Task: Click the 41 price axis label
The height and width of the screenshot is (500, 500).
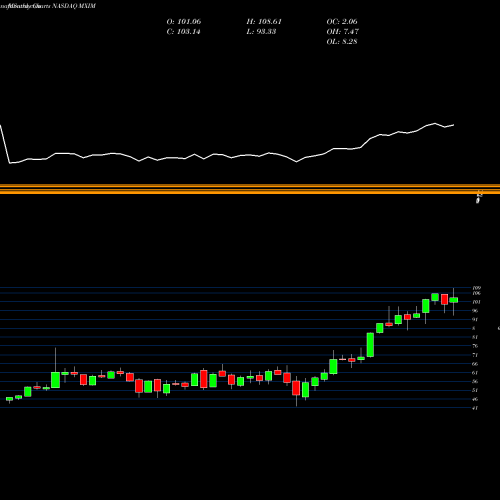Action: click(x=475, y=408)
